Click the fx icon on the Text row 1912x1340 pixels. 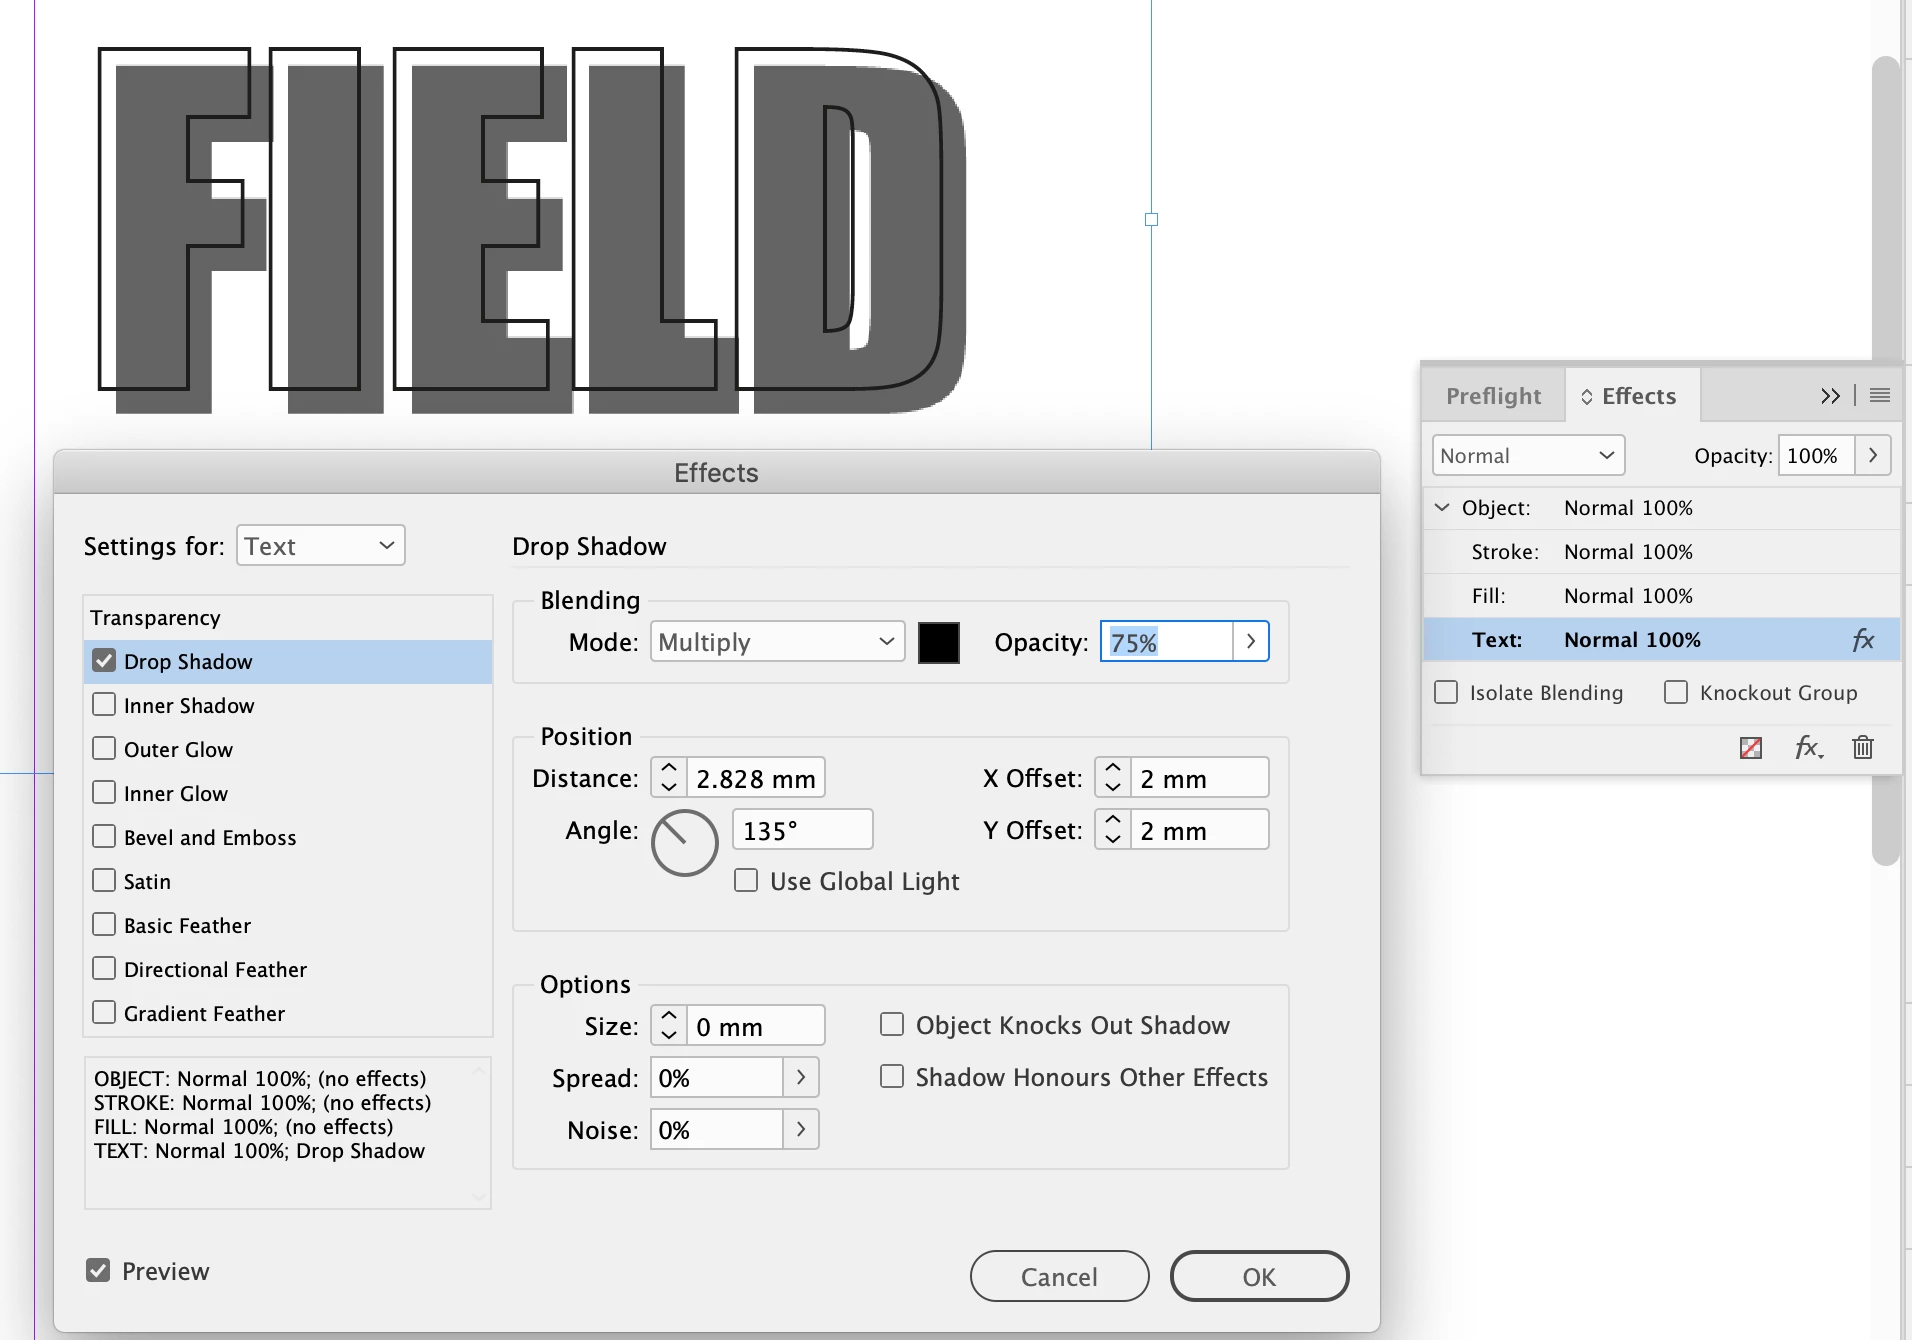[x=1863, y=640]
